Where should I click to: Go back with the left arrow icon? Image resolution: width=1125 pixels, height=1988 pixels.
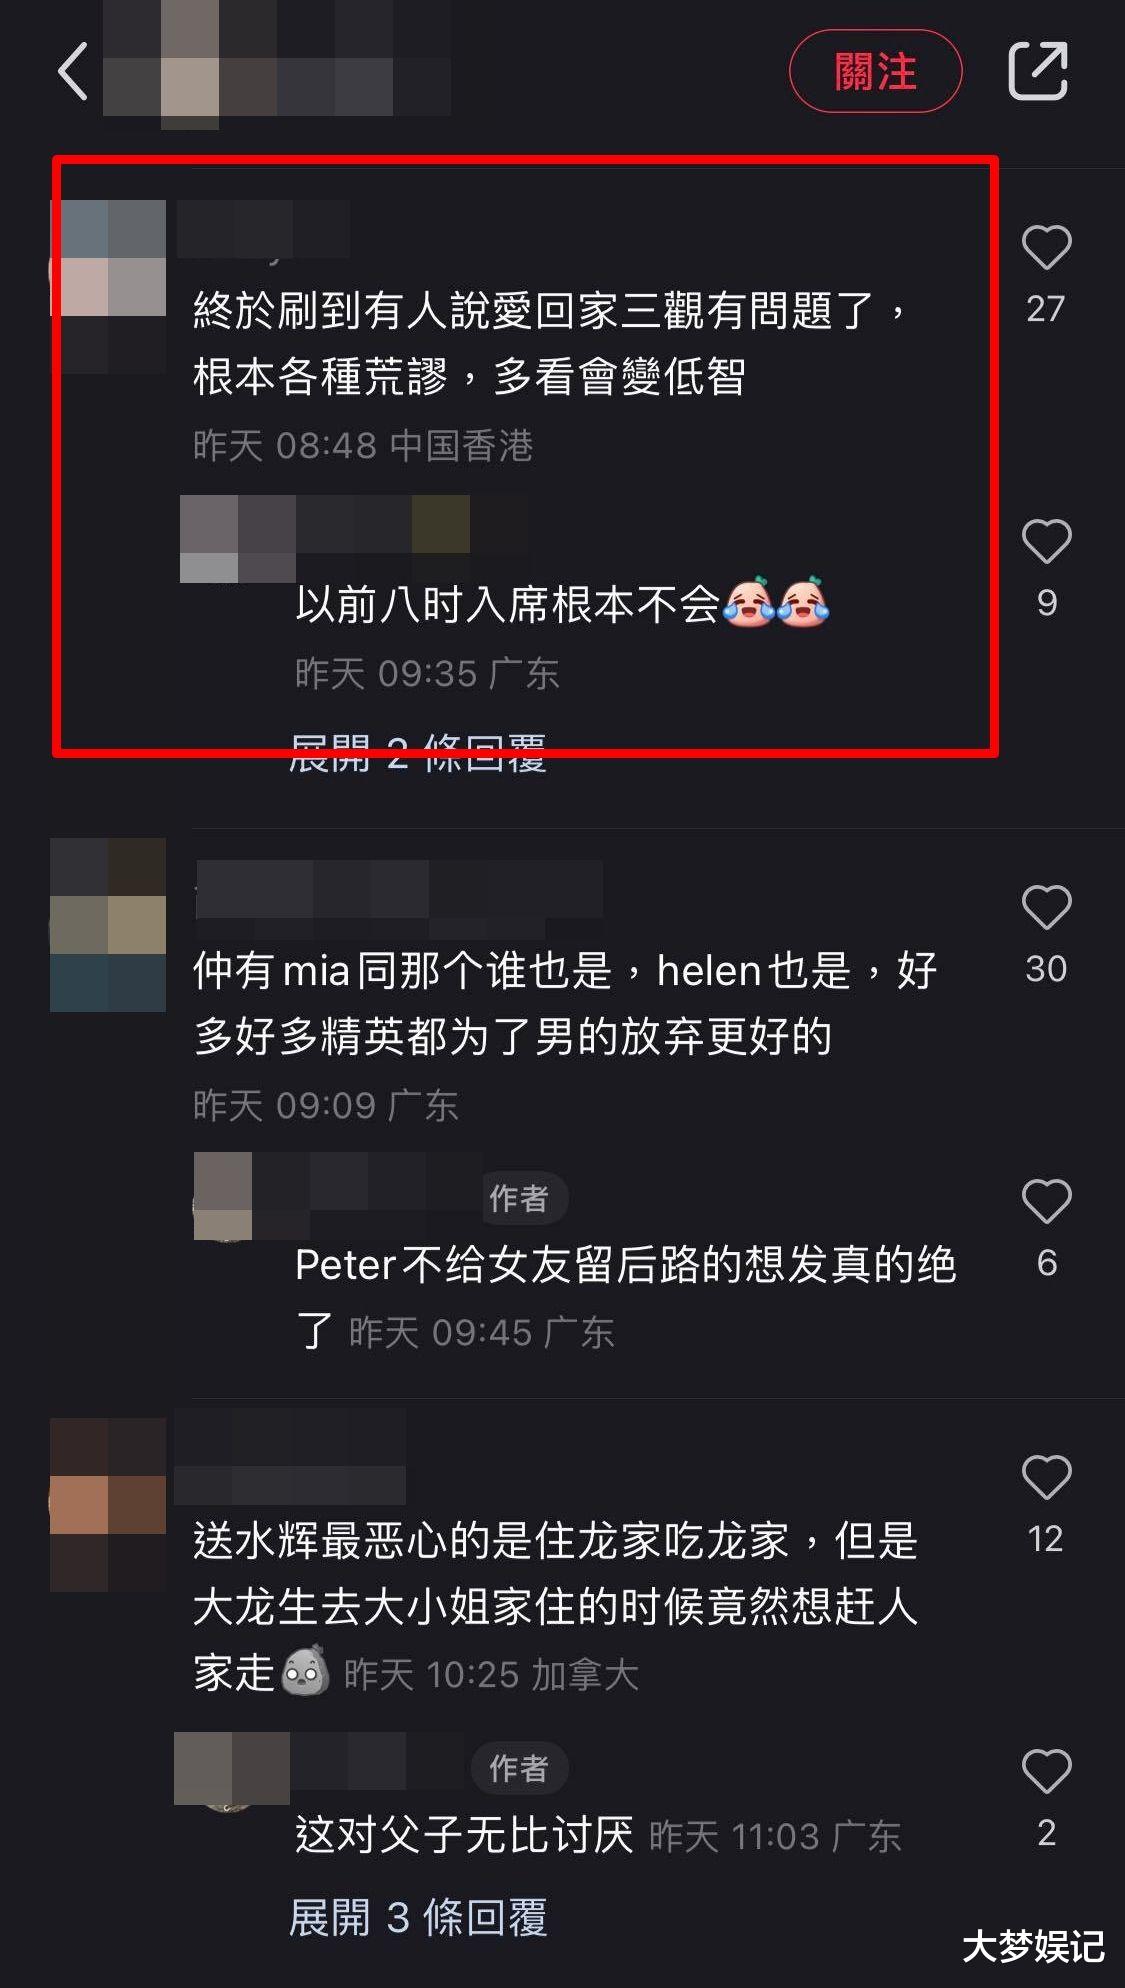[x=73, y=71]
